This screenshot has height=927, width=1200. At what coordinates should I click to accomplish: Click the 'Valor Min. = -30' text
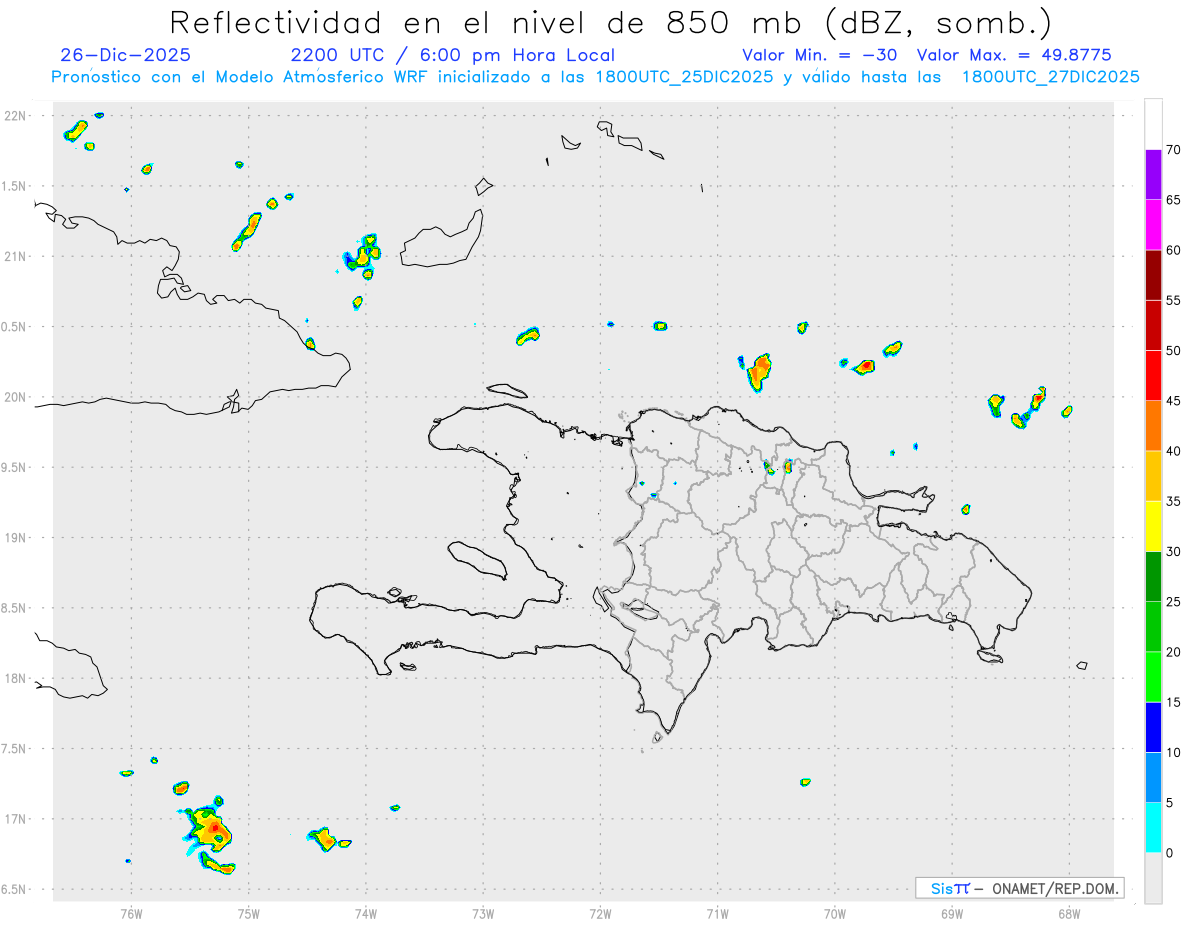[x=820, y=55]
